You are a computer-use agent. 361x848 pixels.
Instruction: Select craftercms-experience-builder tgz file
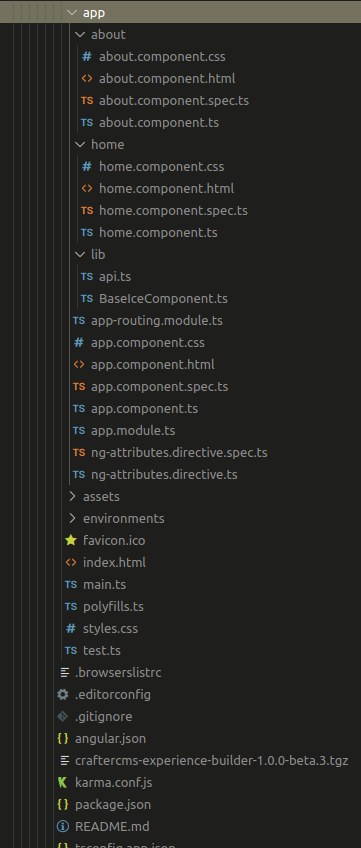tap(211, 761)
